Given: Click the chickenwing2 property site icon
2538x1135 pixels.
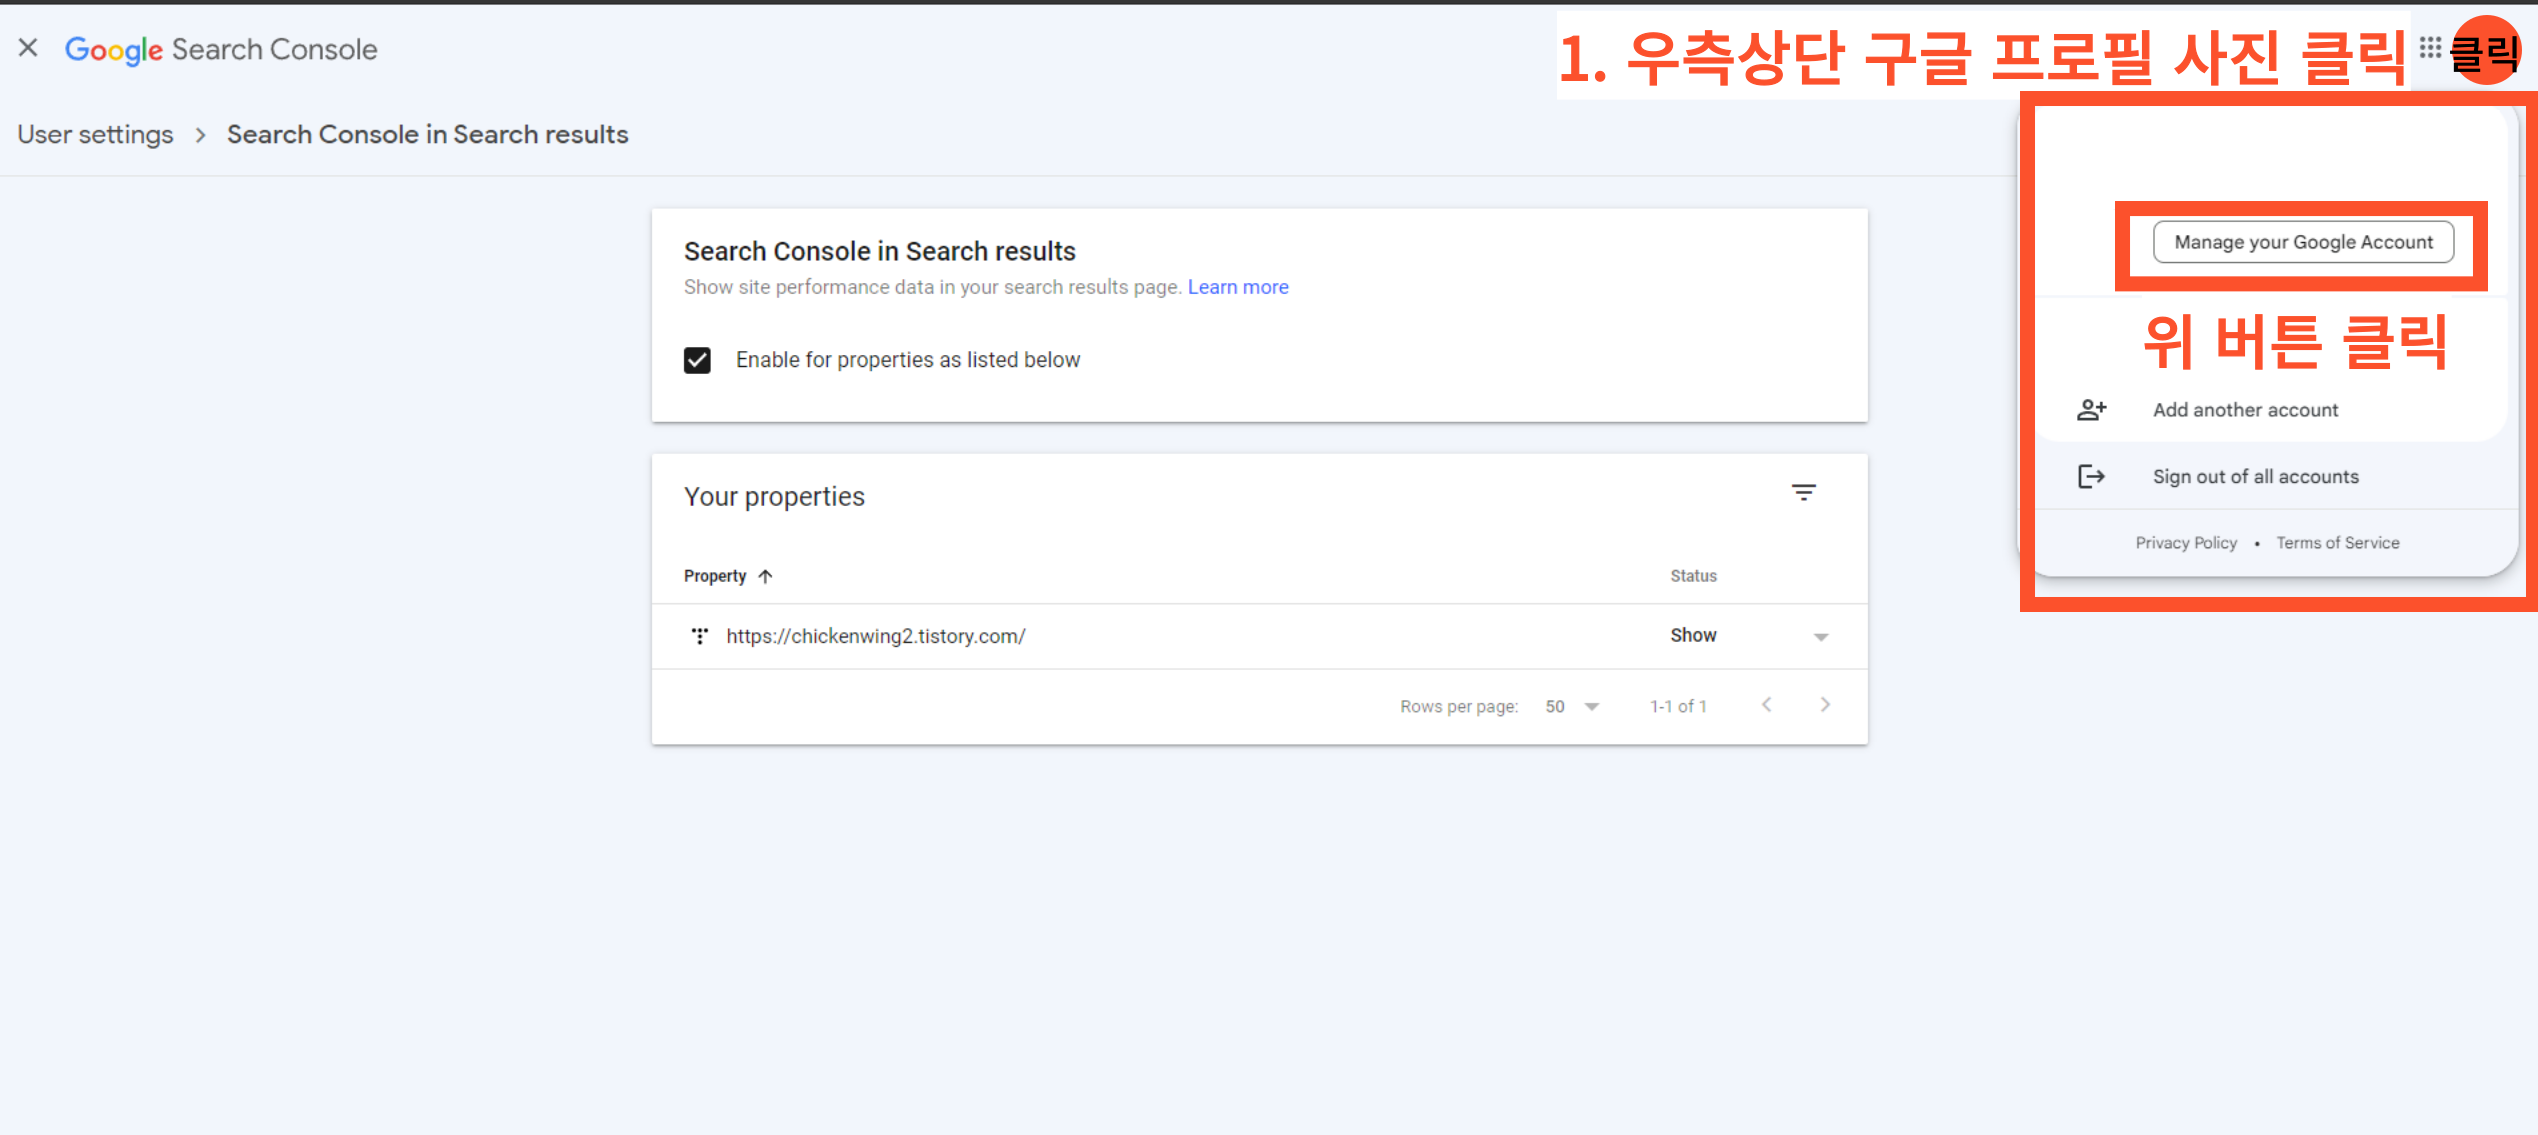Looking at the screenshot, I should [x=700, y=636].
